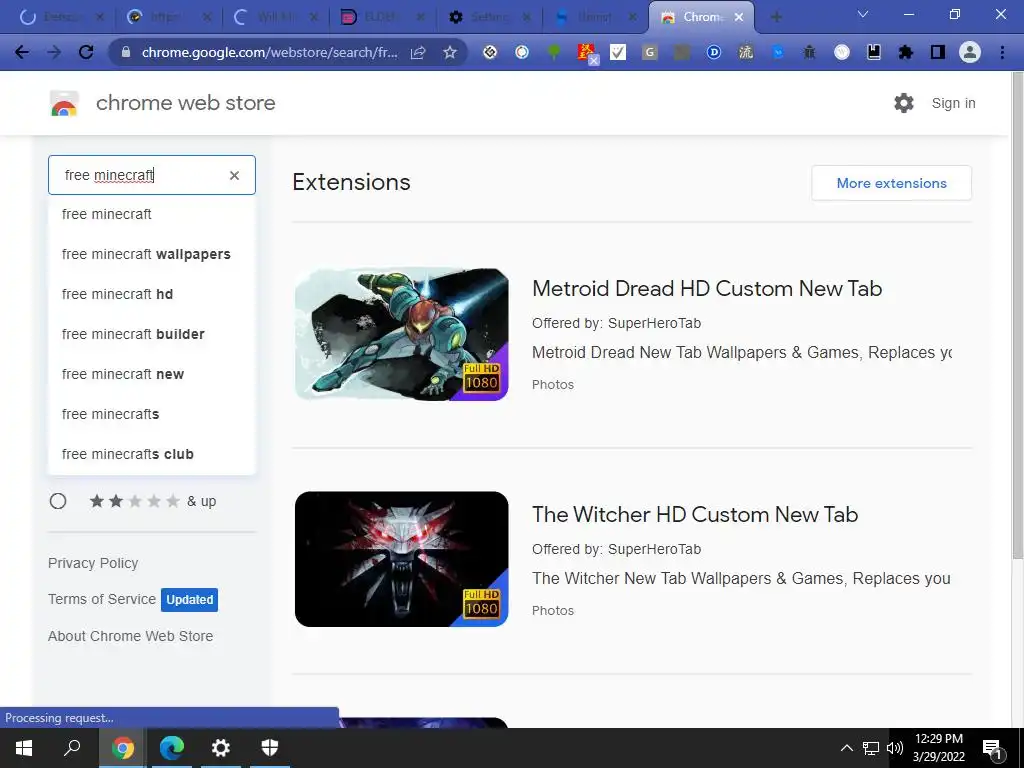Screen dimensions: 1024x768
Task: Open the white checkmark extension
Action: tap(618, 52)
